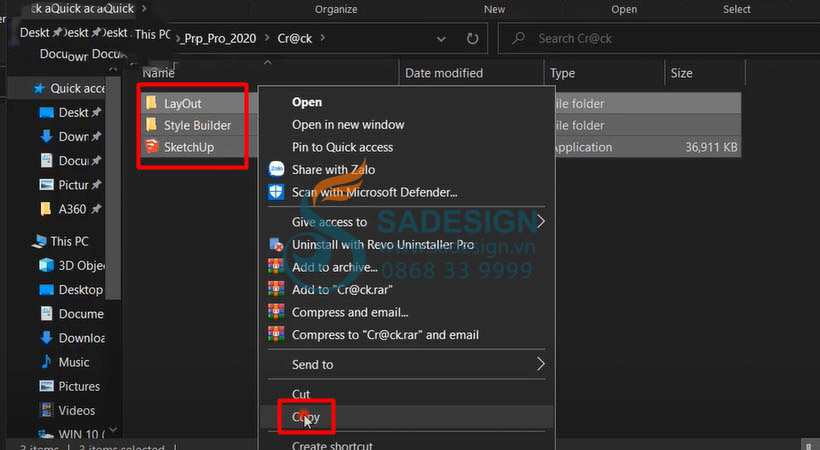Viewport: 820px width, 450px height.
Task: Choose Open from the context menu
Action: coord(307,102)
